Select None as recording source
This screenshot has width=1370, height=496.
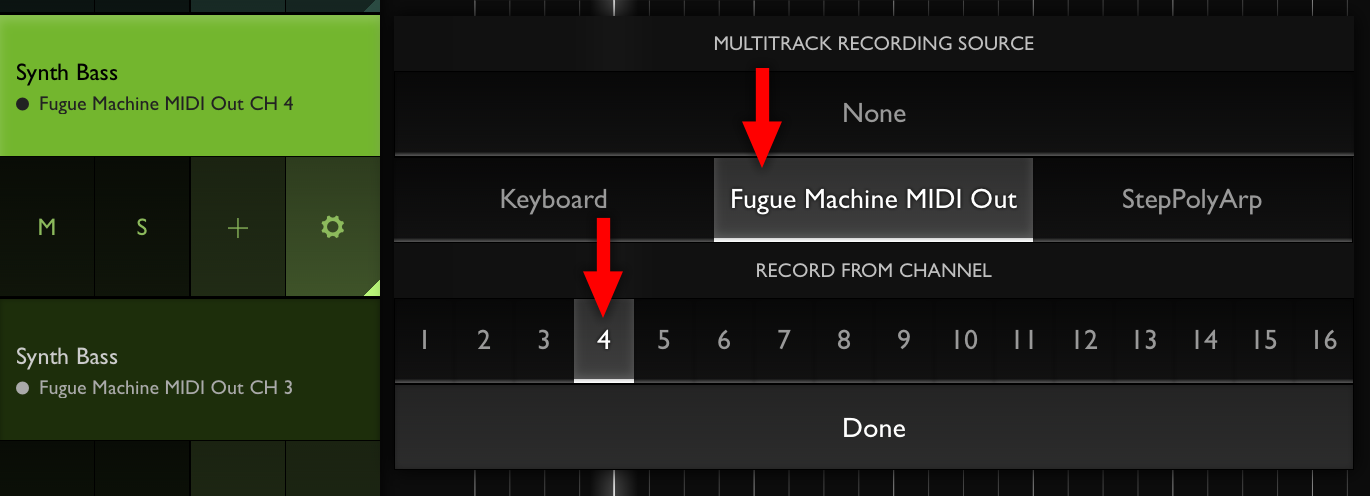874,113
